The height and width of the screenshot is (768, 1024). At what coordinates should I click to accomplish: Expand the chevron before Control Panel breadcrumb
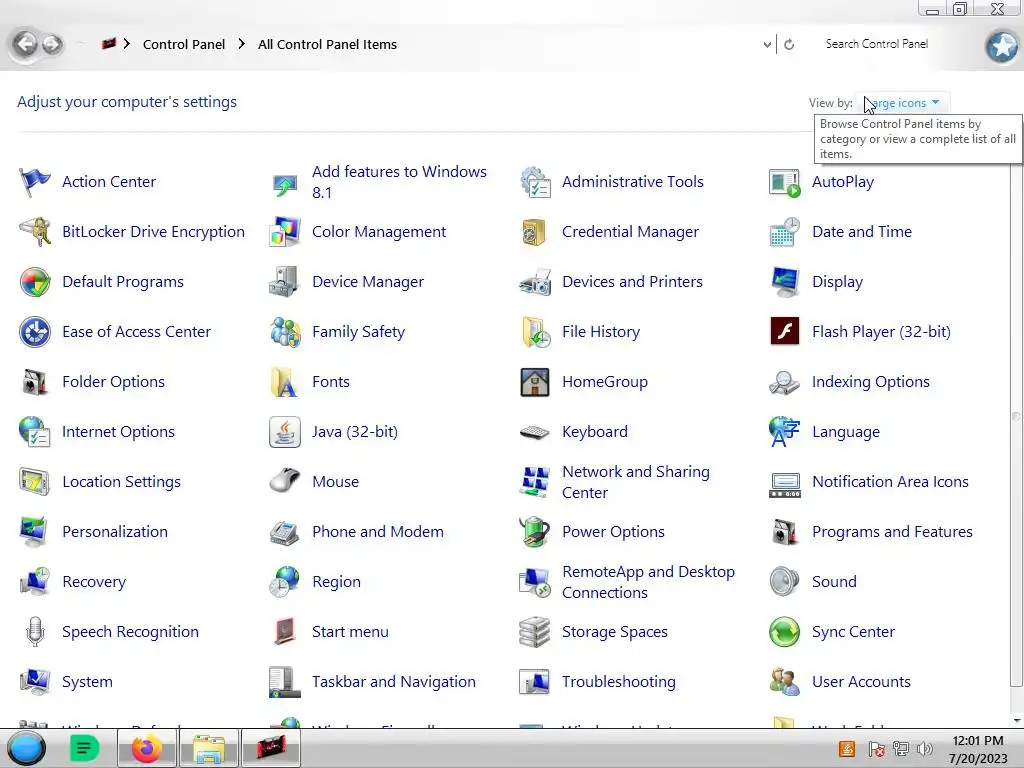pyautogui.click(x=127, y=44)
